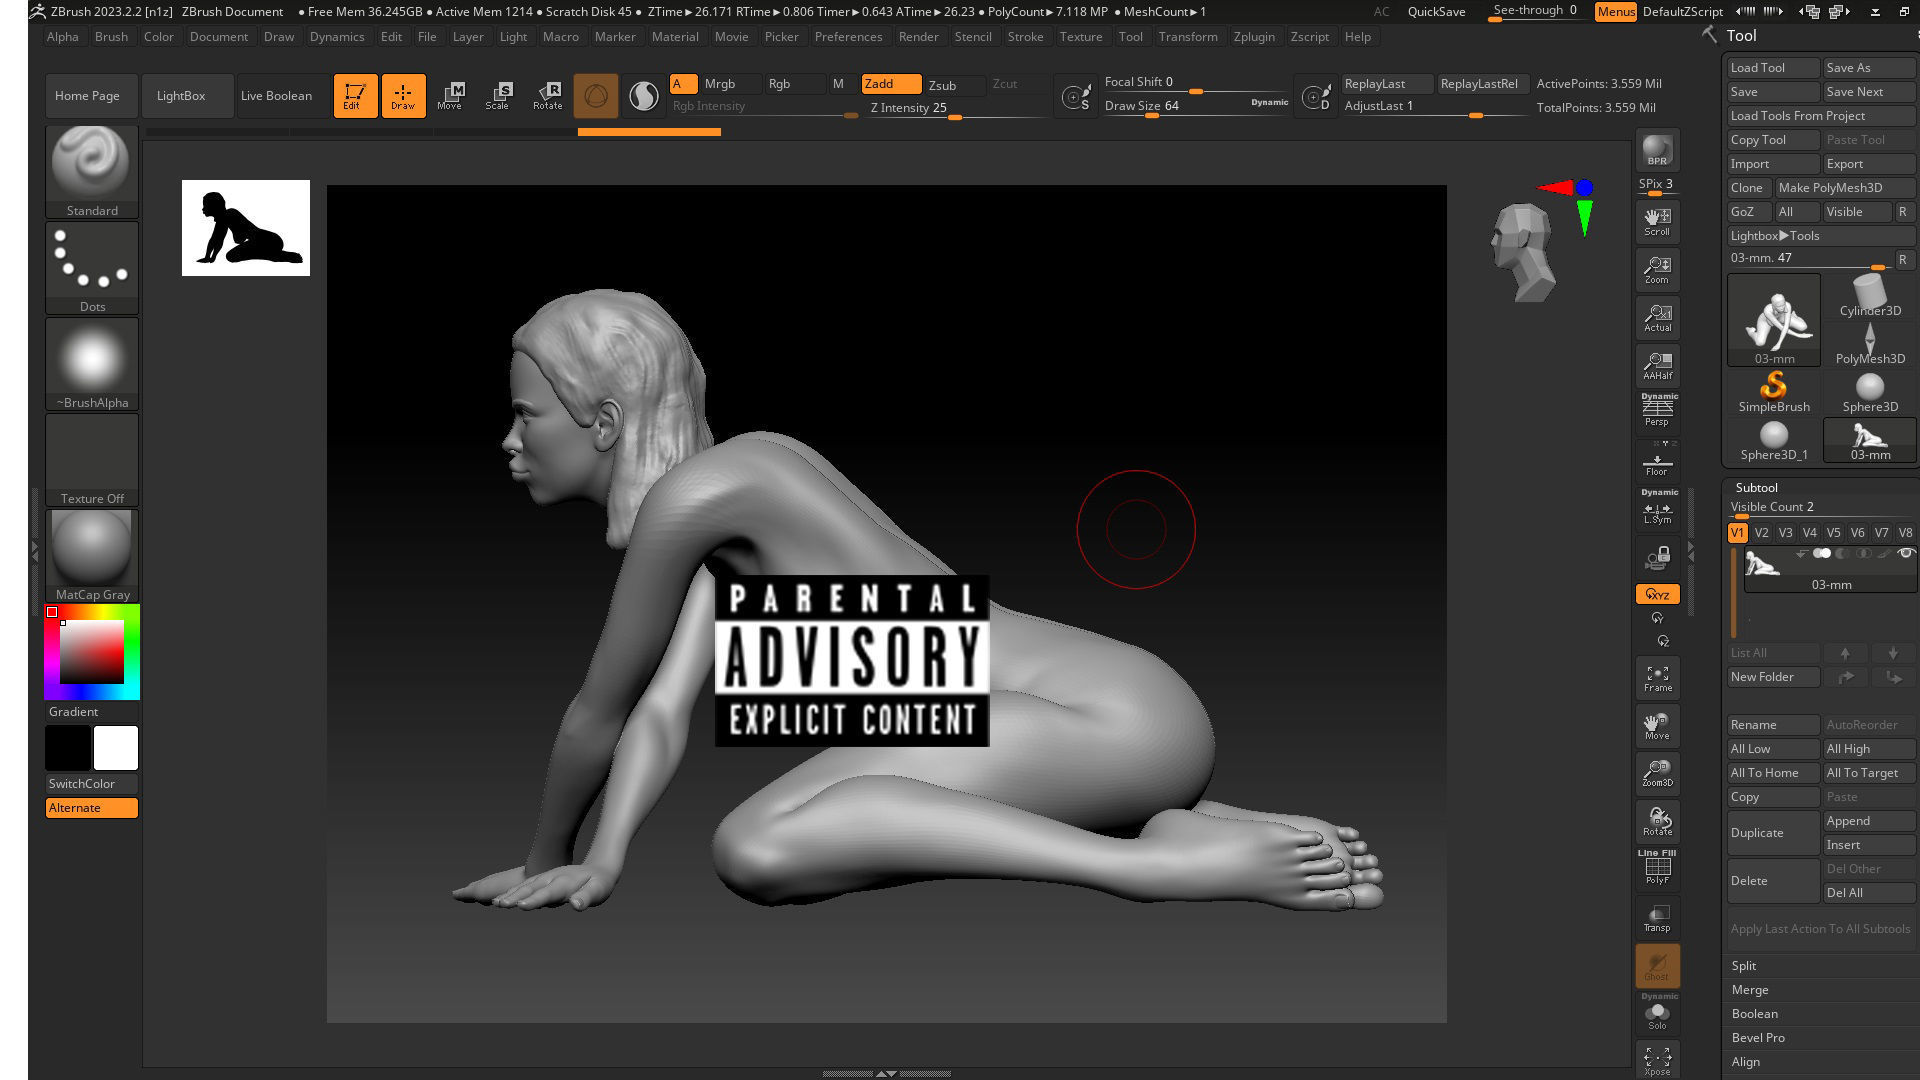This screenshot has width=1920, height=1080.
Task: Open the Zplugin menu
Action: 1254,36
